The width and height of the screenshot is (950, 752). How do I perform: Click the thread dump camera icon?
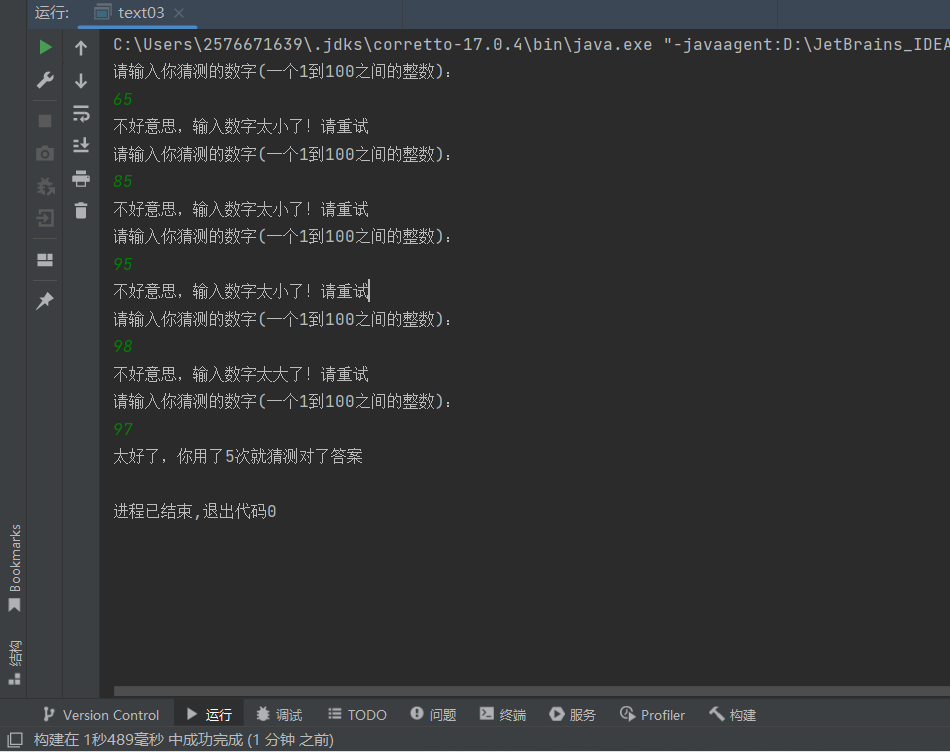(x=45, y=153)
